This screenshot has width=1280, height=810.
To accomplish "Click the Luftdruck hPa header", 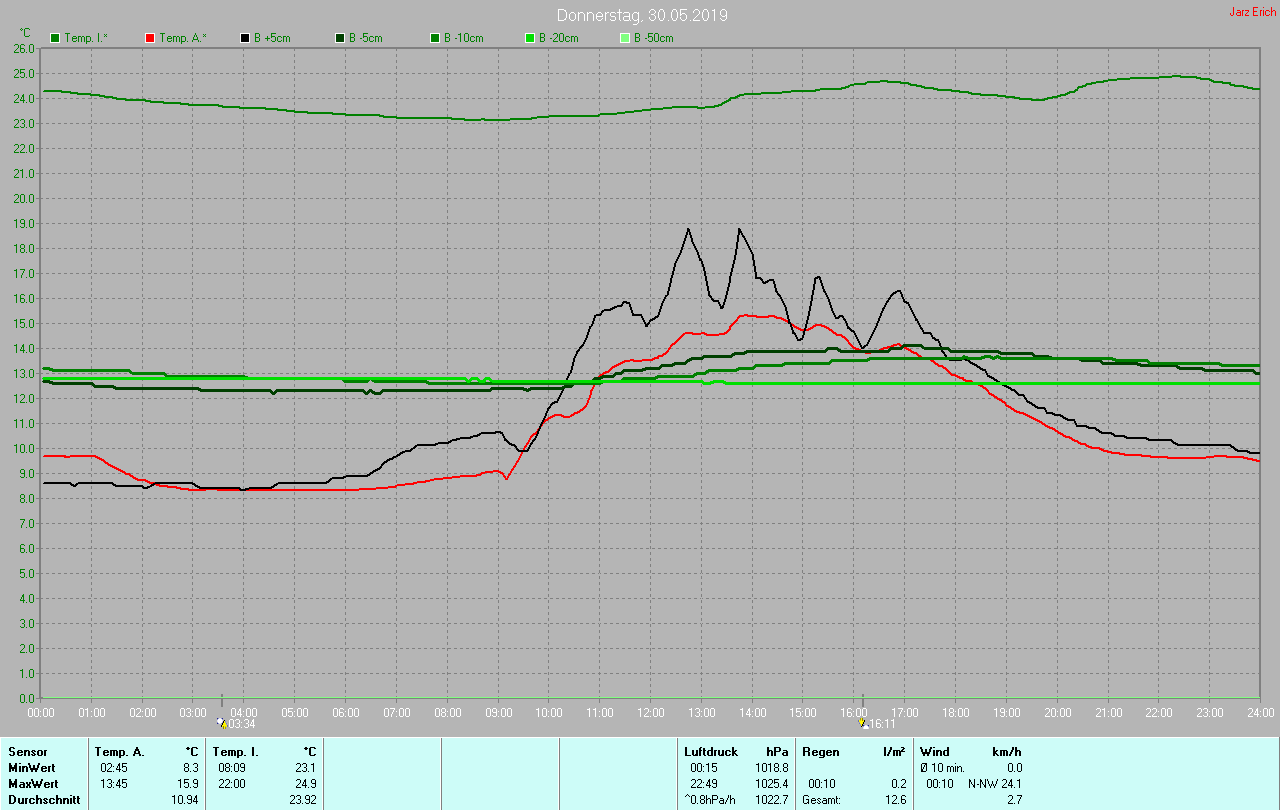I will pos(736,751).
